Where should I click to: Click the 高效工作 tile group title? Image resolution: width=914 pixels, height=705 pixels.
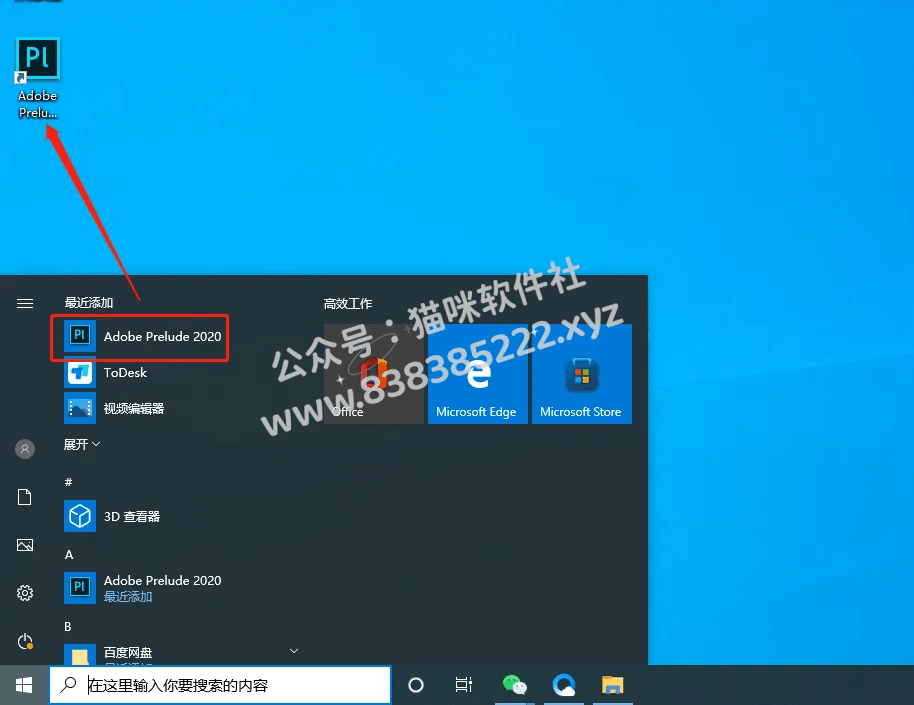click(348, 303)
